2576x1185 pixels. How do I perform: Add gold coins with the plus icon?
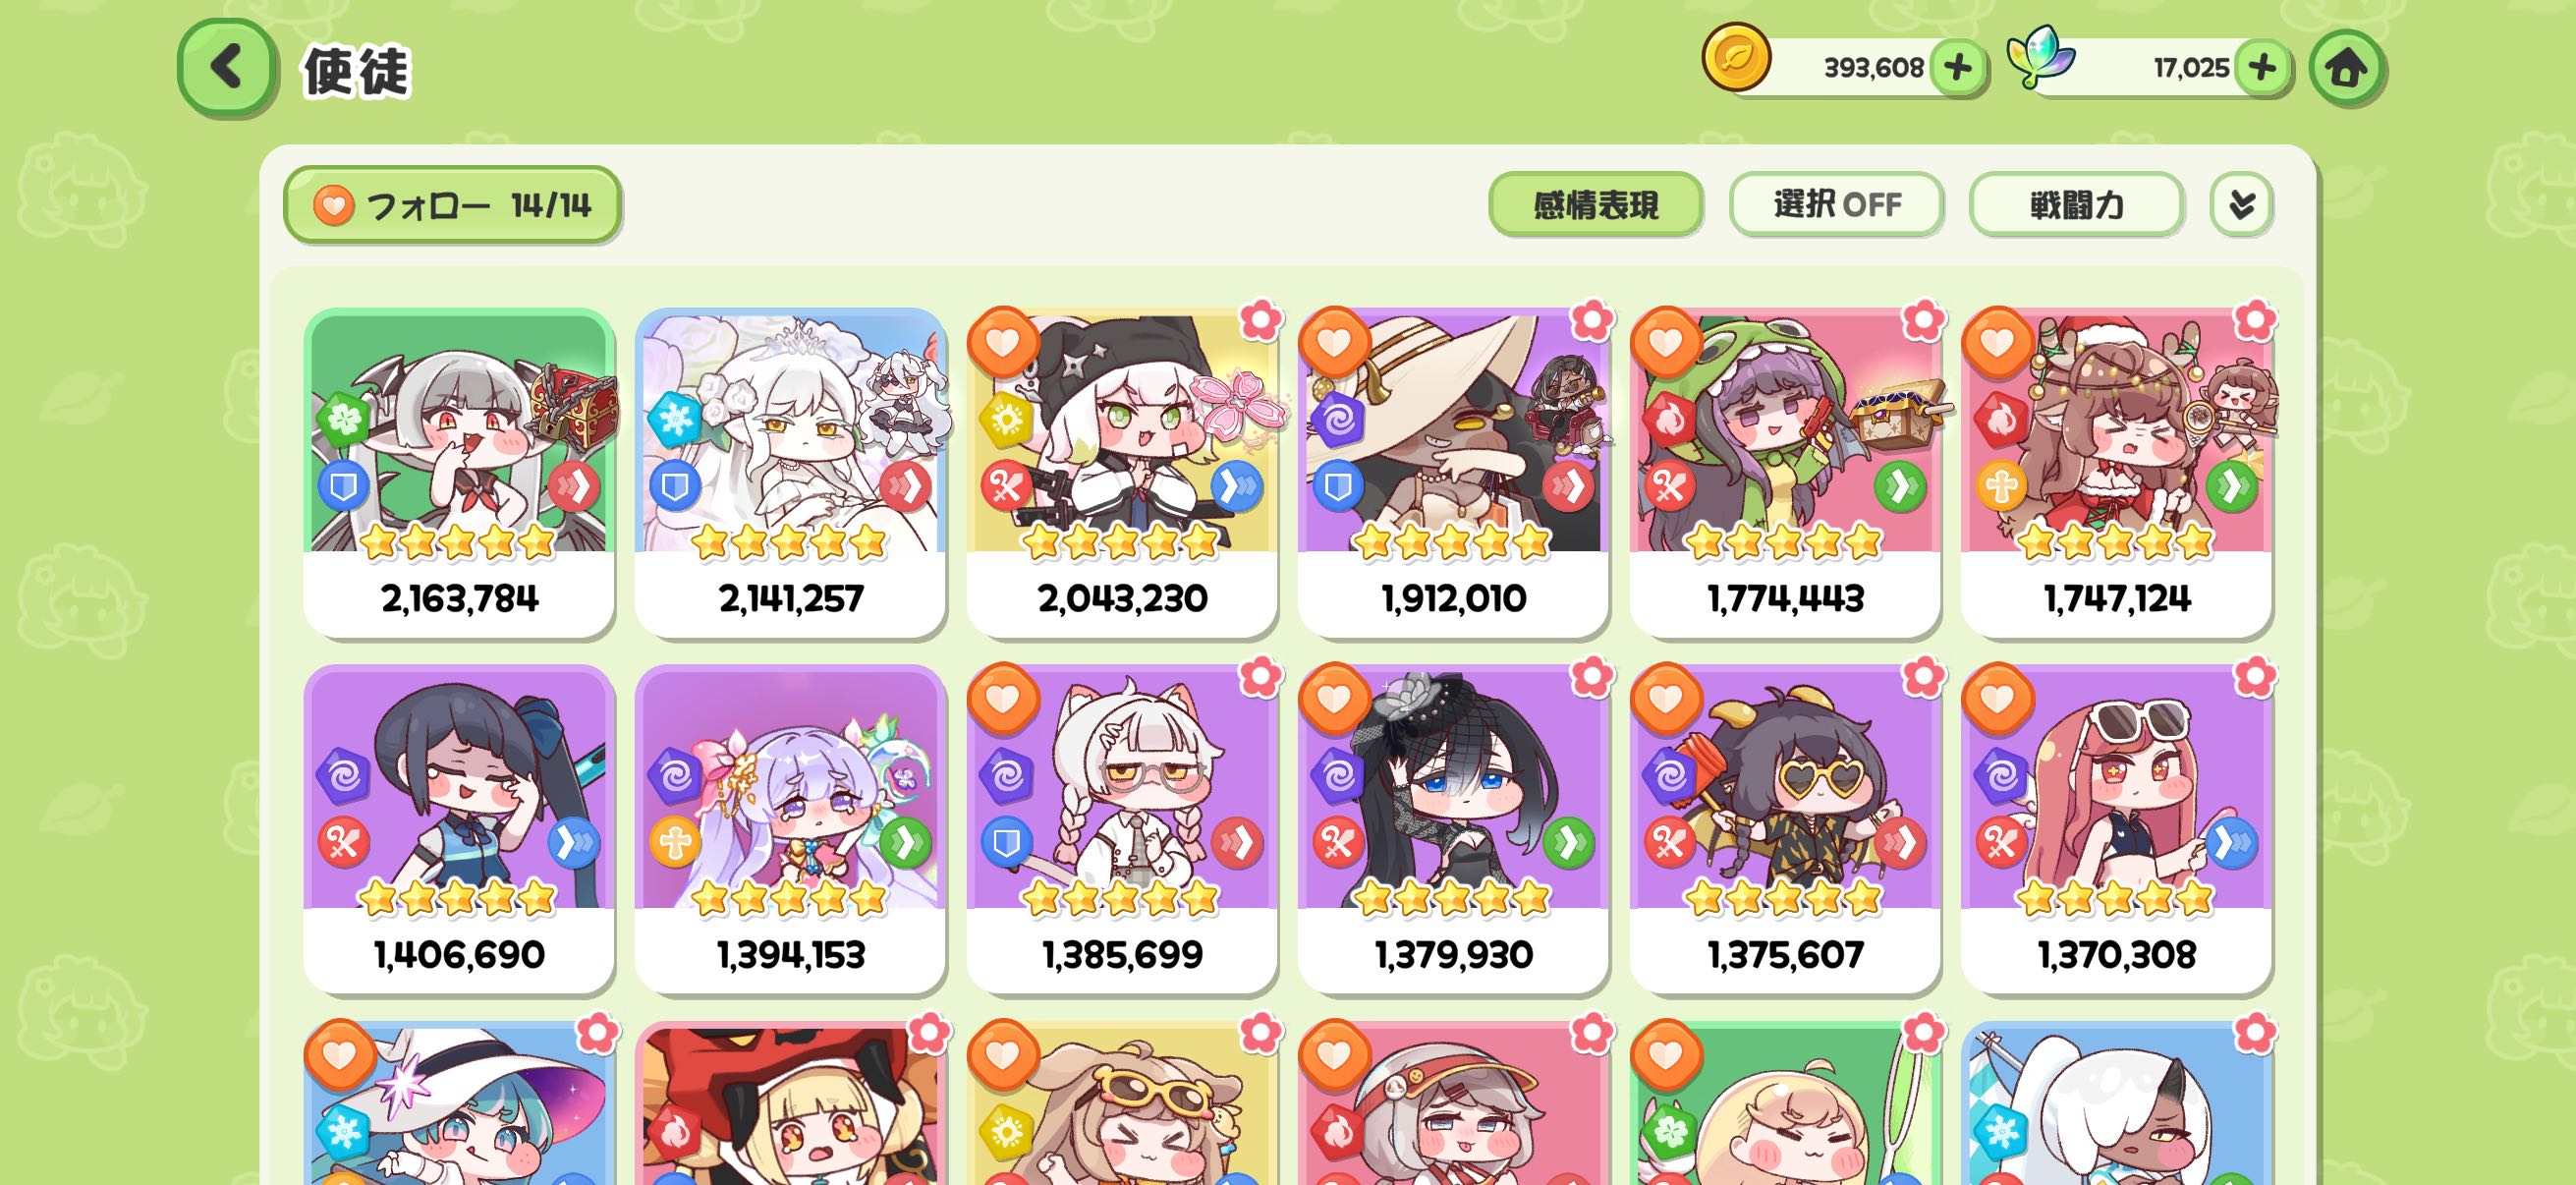(x=1957, y=68)
